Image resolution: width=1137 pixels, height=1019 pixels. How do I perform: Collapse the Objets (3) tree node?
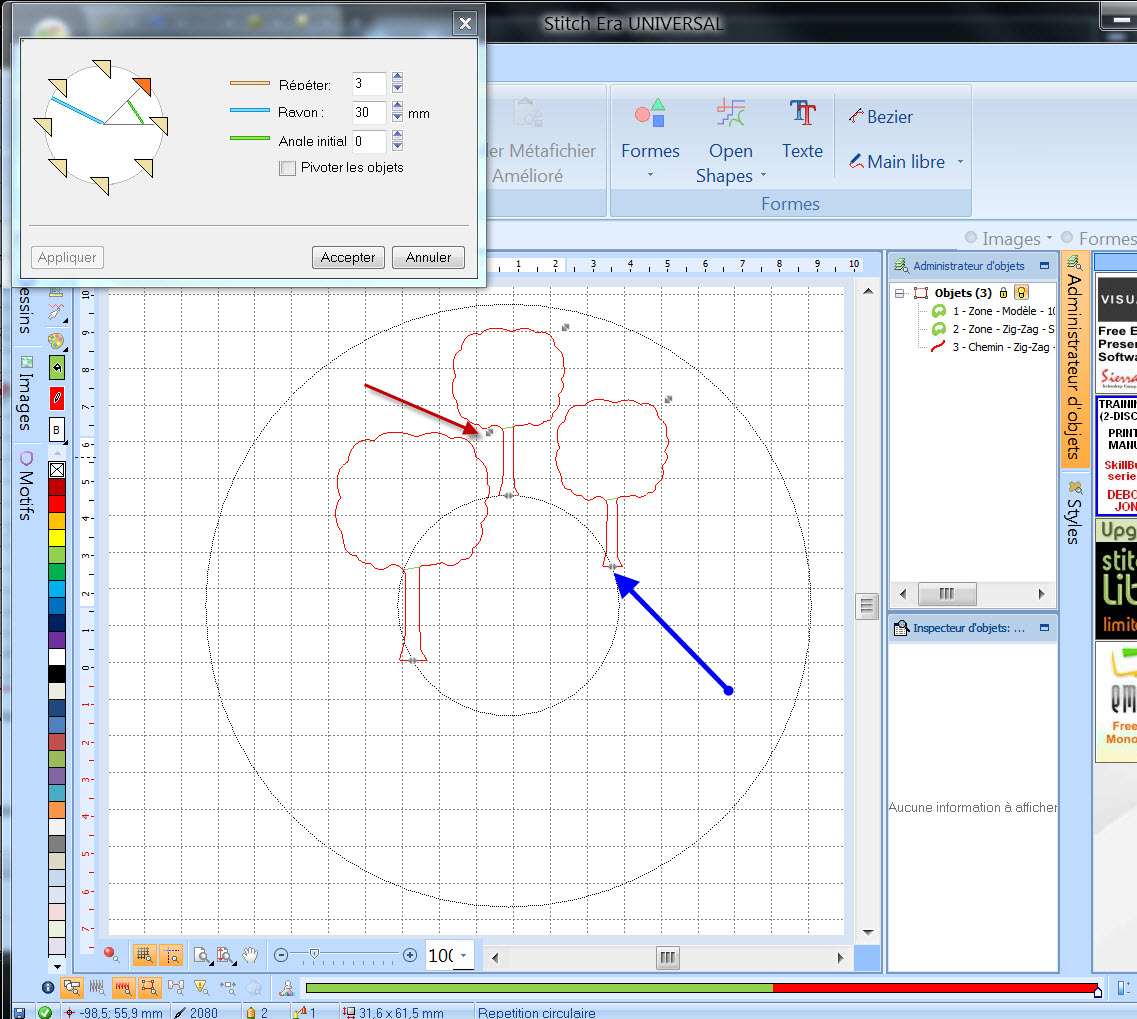900,294
